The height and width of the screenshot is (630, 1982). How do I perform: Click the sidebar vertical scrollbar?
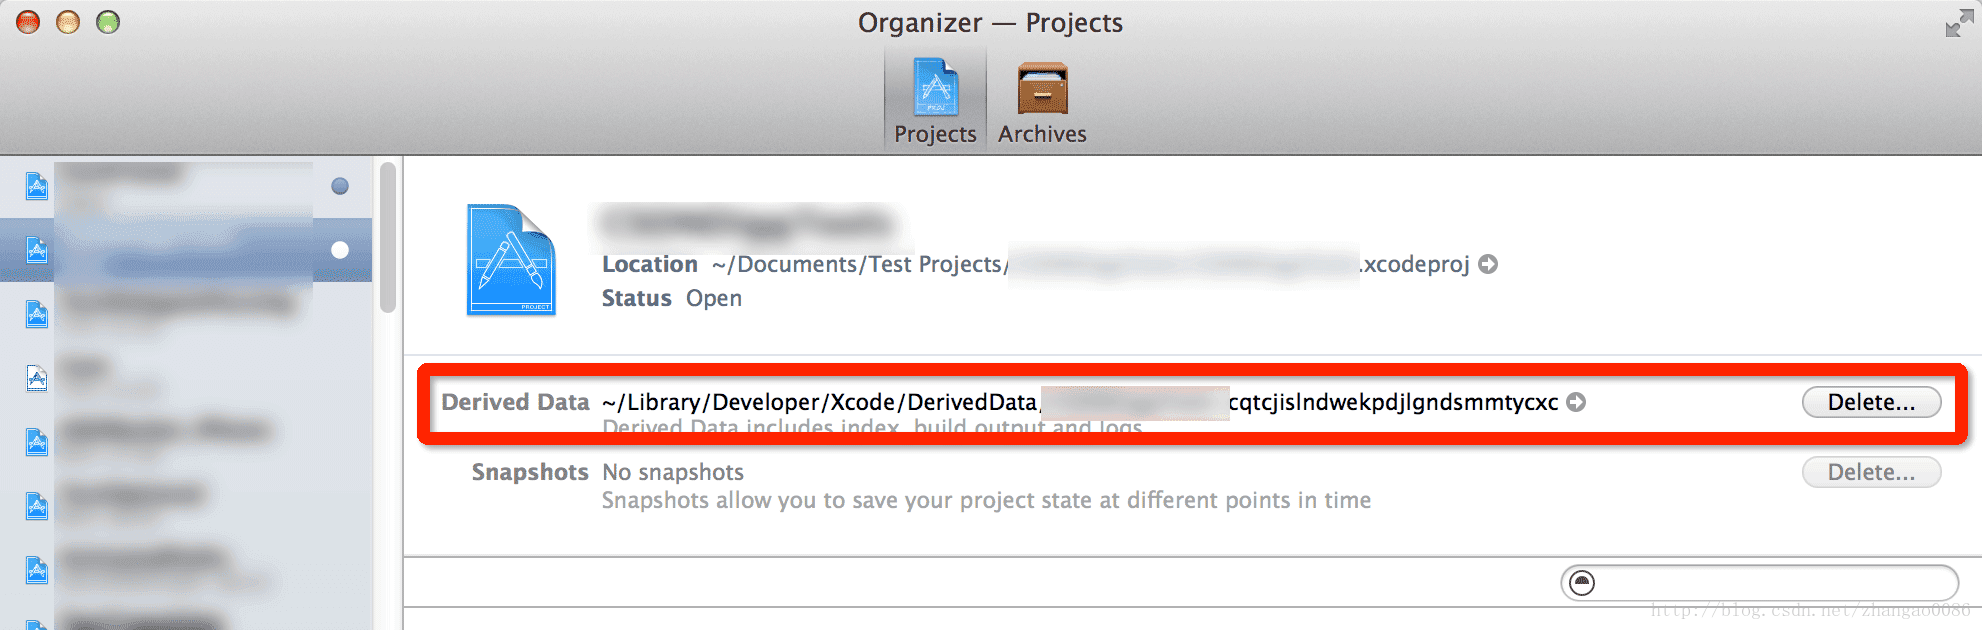point(388,238)
